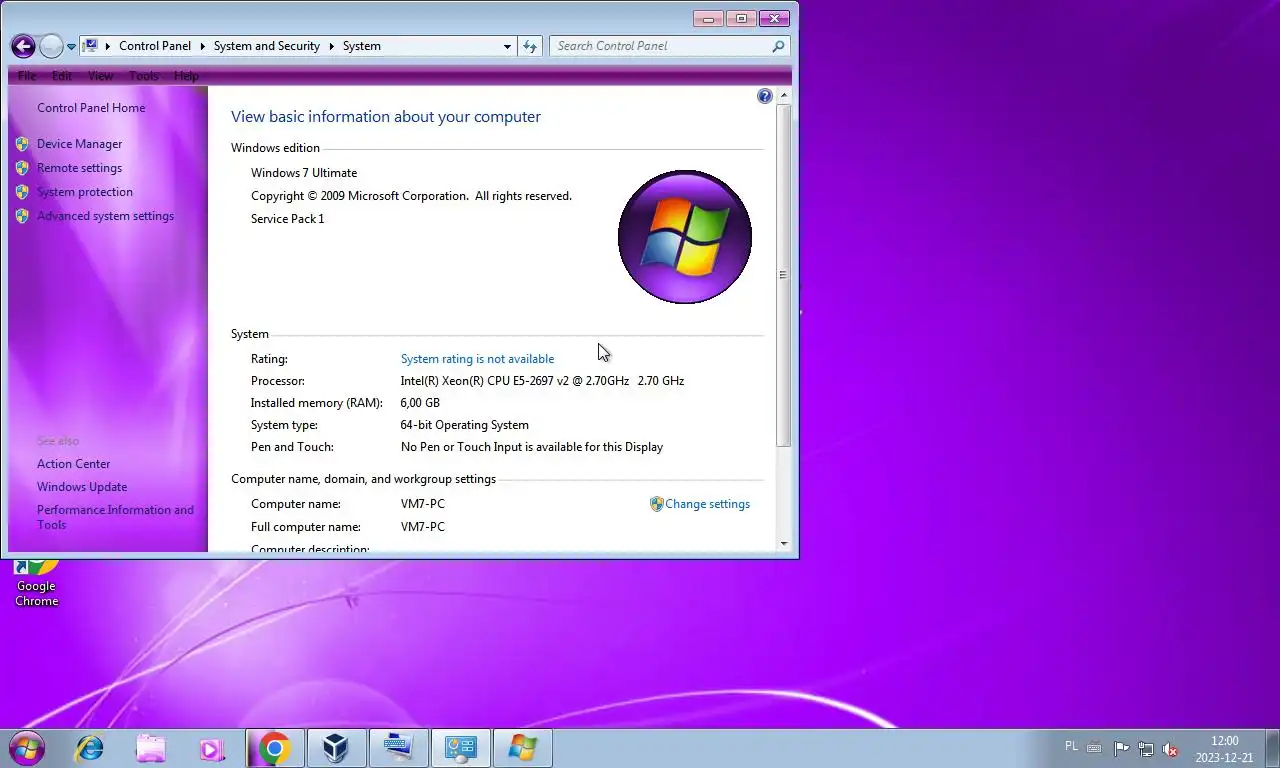This screenshot has width=1280, height=768.
Task: Open Remote settings link
Action: coord(79,168)
